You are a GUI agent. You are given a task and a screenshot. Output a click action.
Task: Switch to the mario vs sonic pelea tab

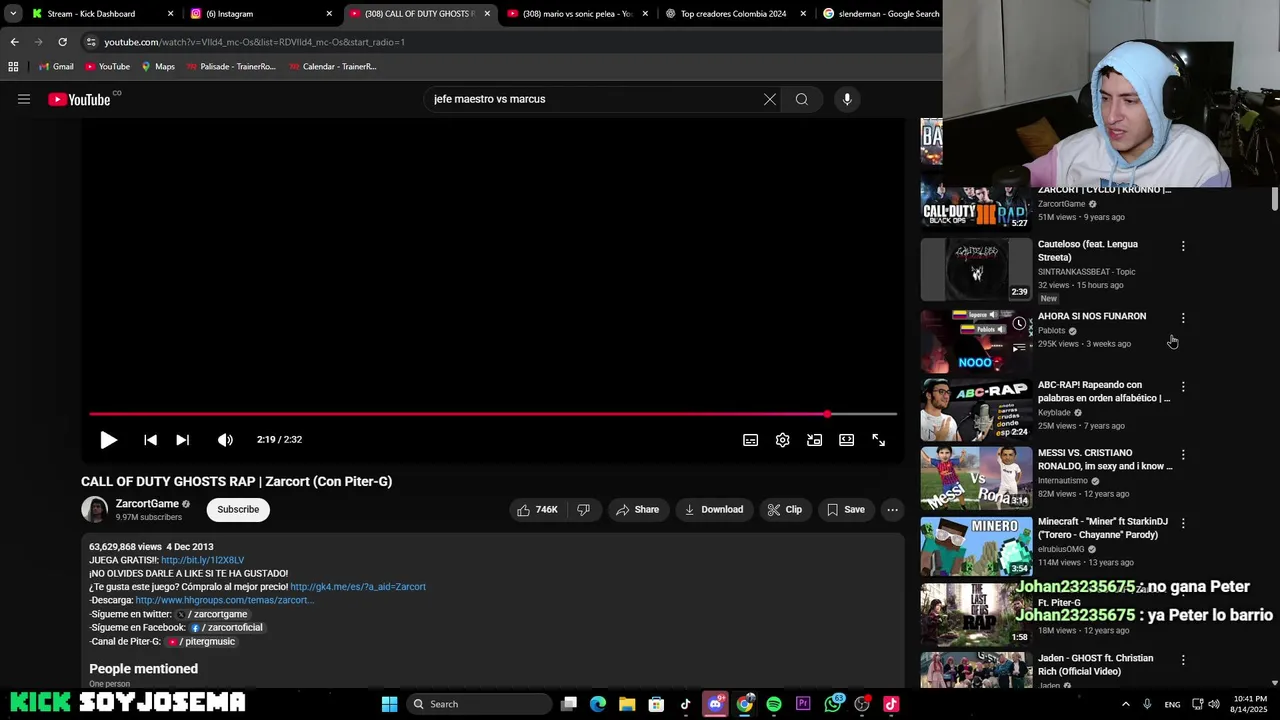tap(577, 14)
